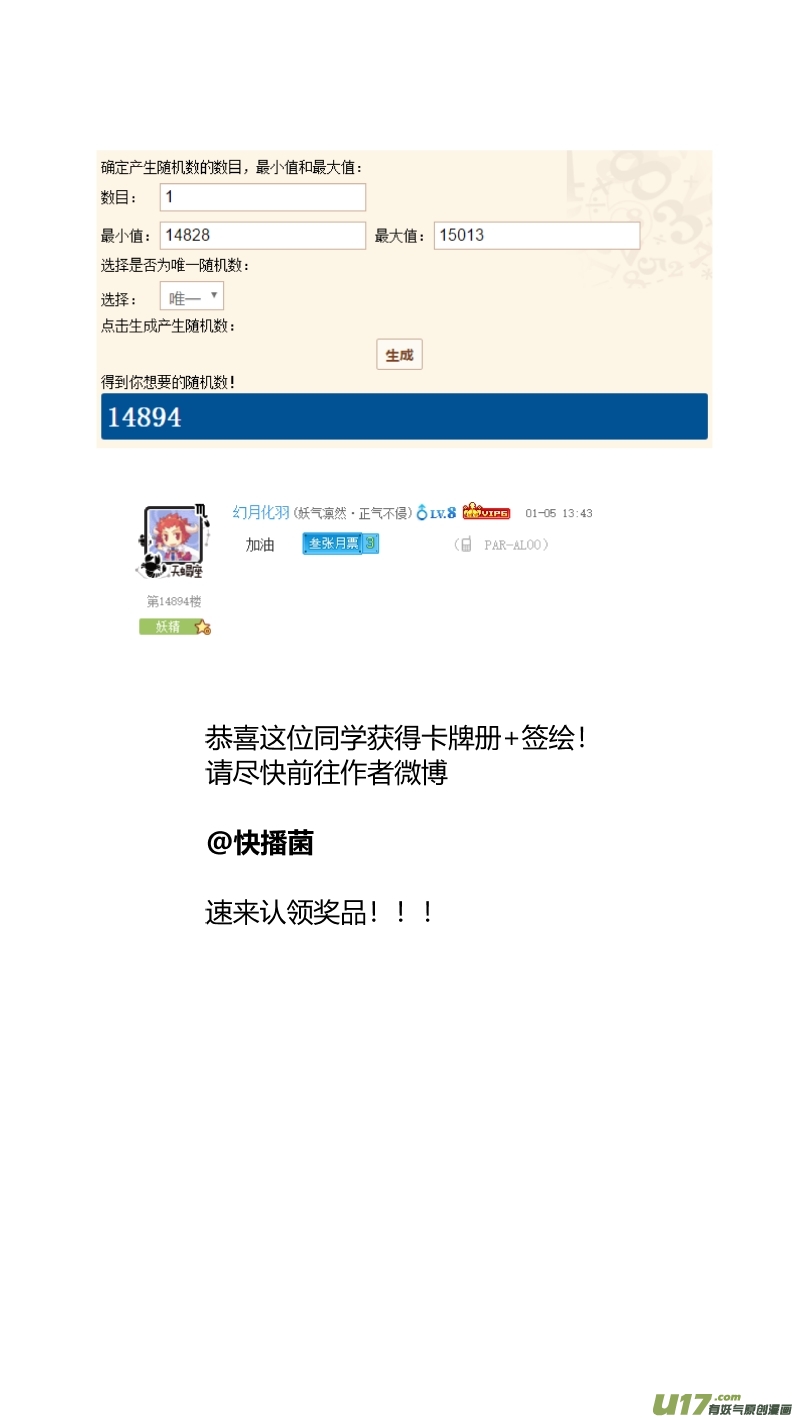Click the 生成 generate button

point(399,354)
